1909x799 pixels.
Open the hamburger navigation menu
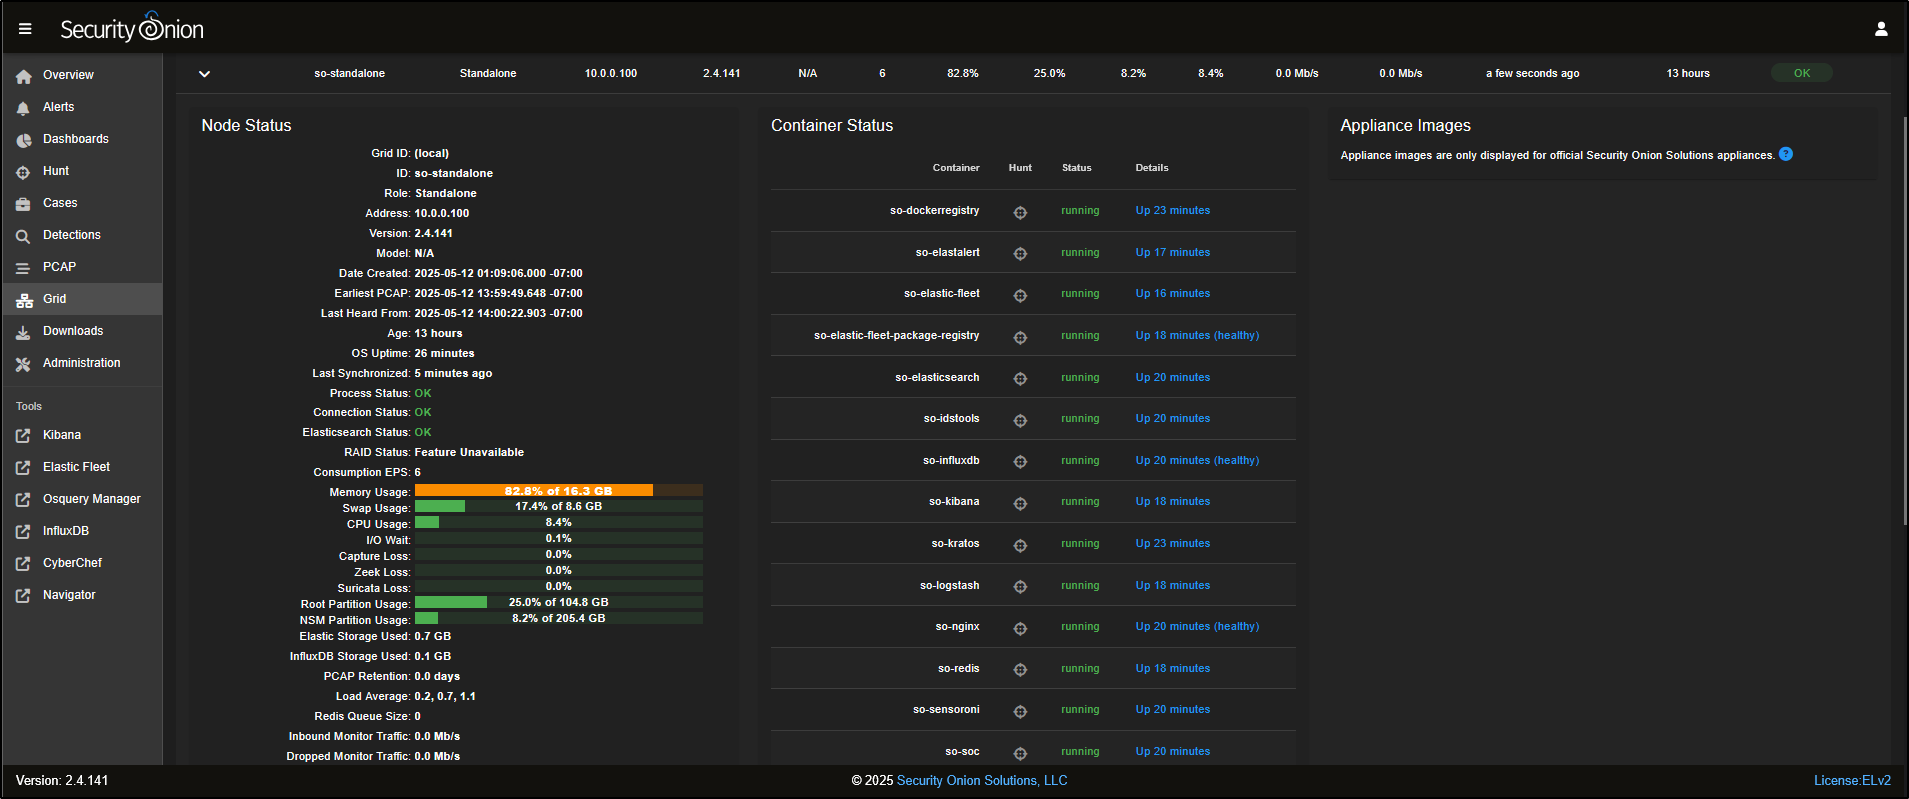tap(25, 29)
